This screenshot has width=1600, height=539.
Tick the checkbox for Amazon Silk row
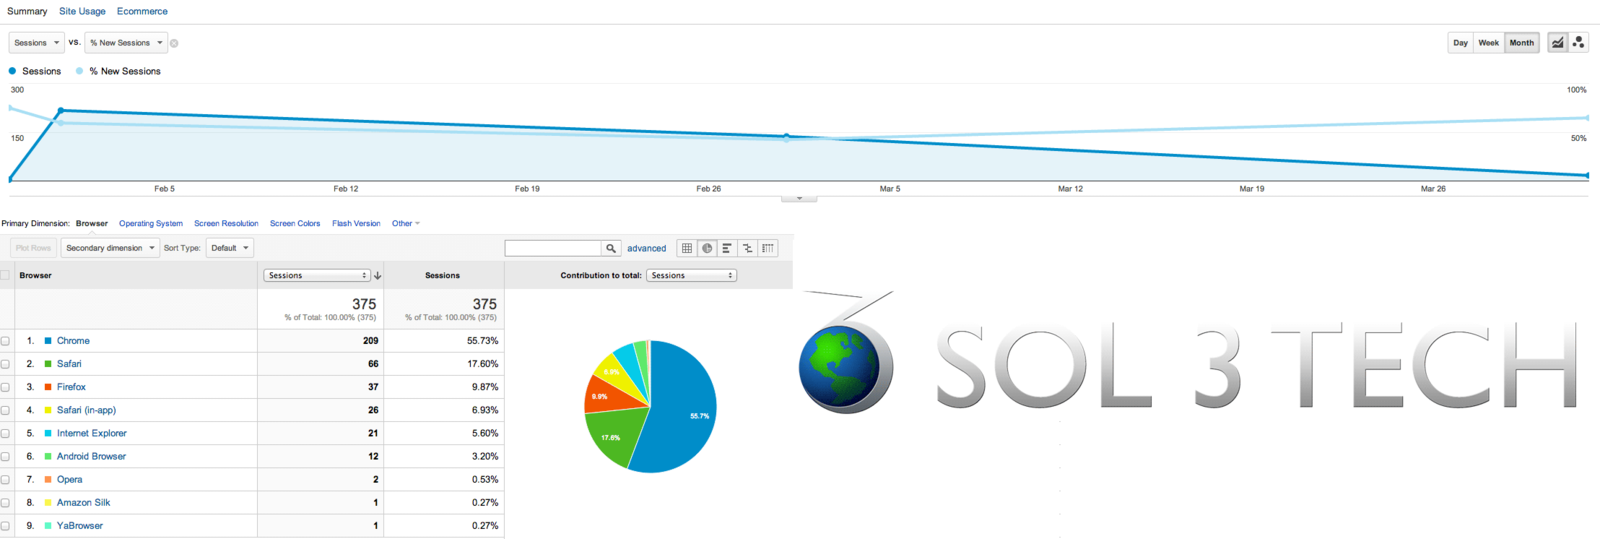tap(5, 502)
